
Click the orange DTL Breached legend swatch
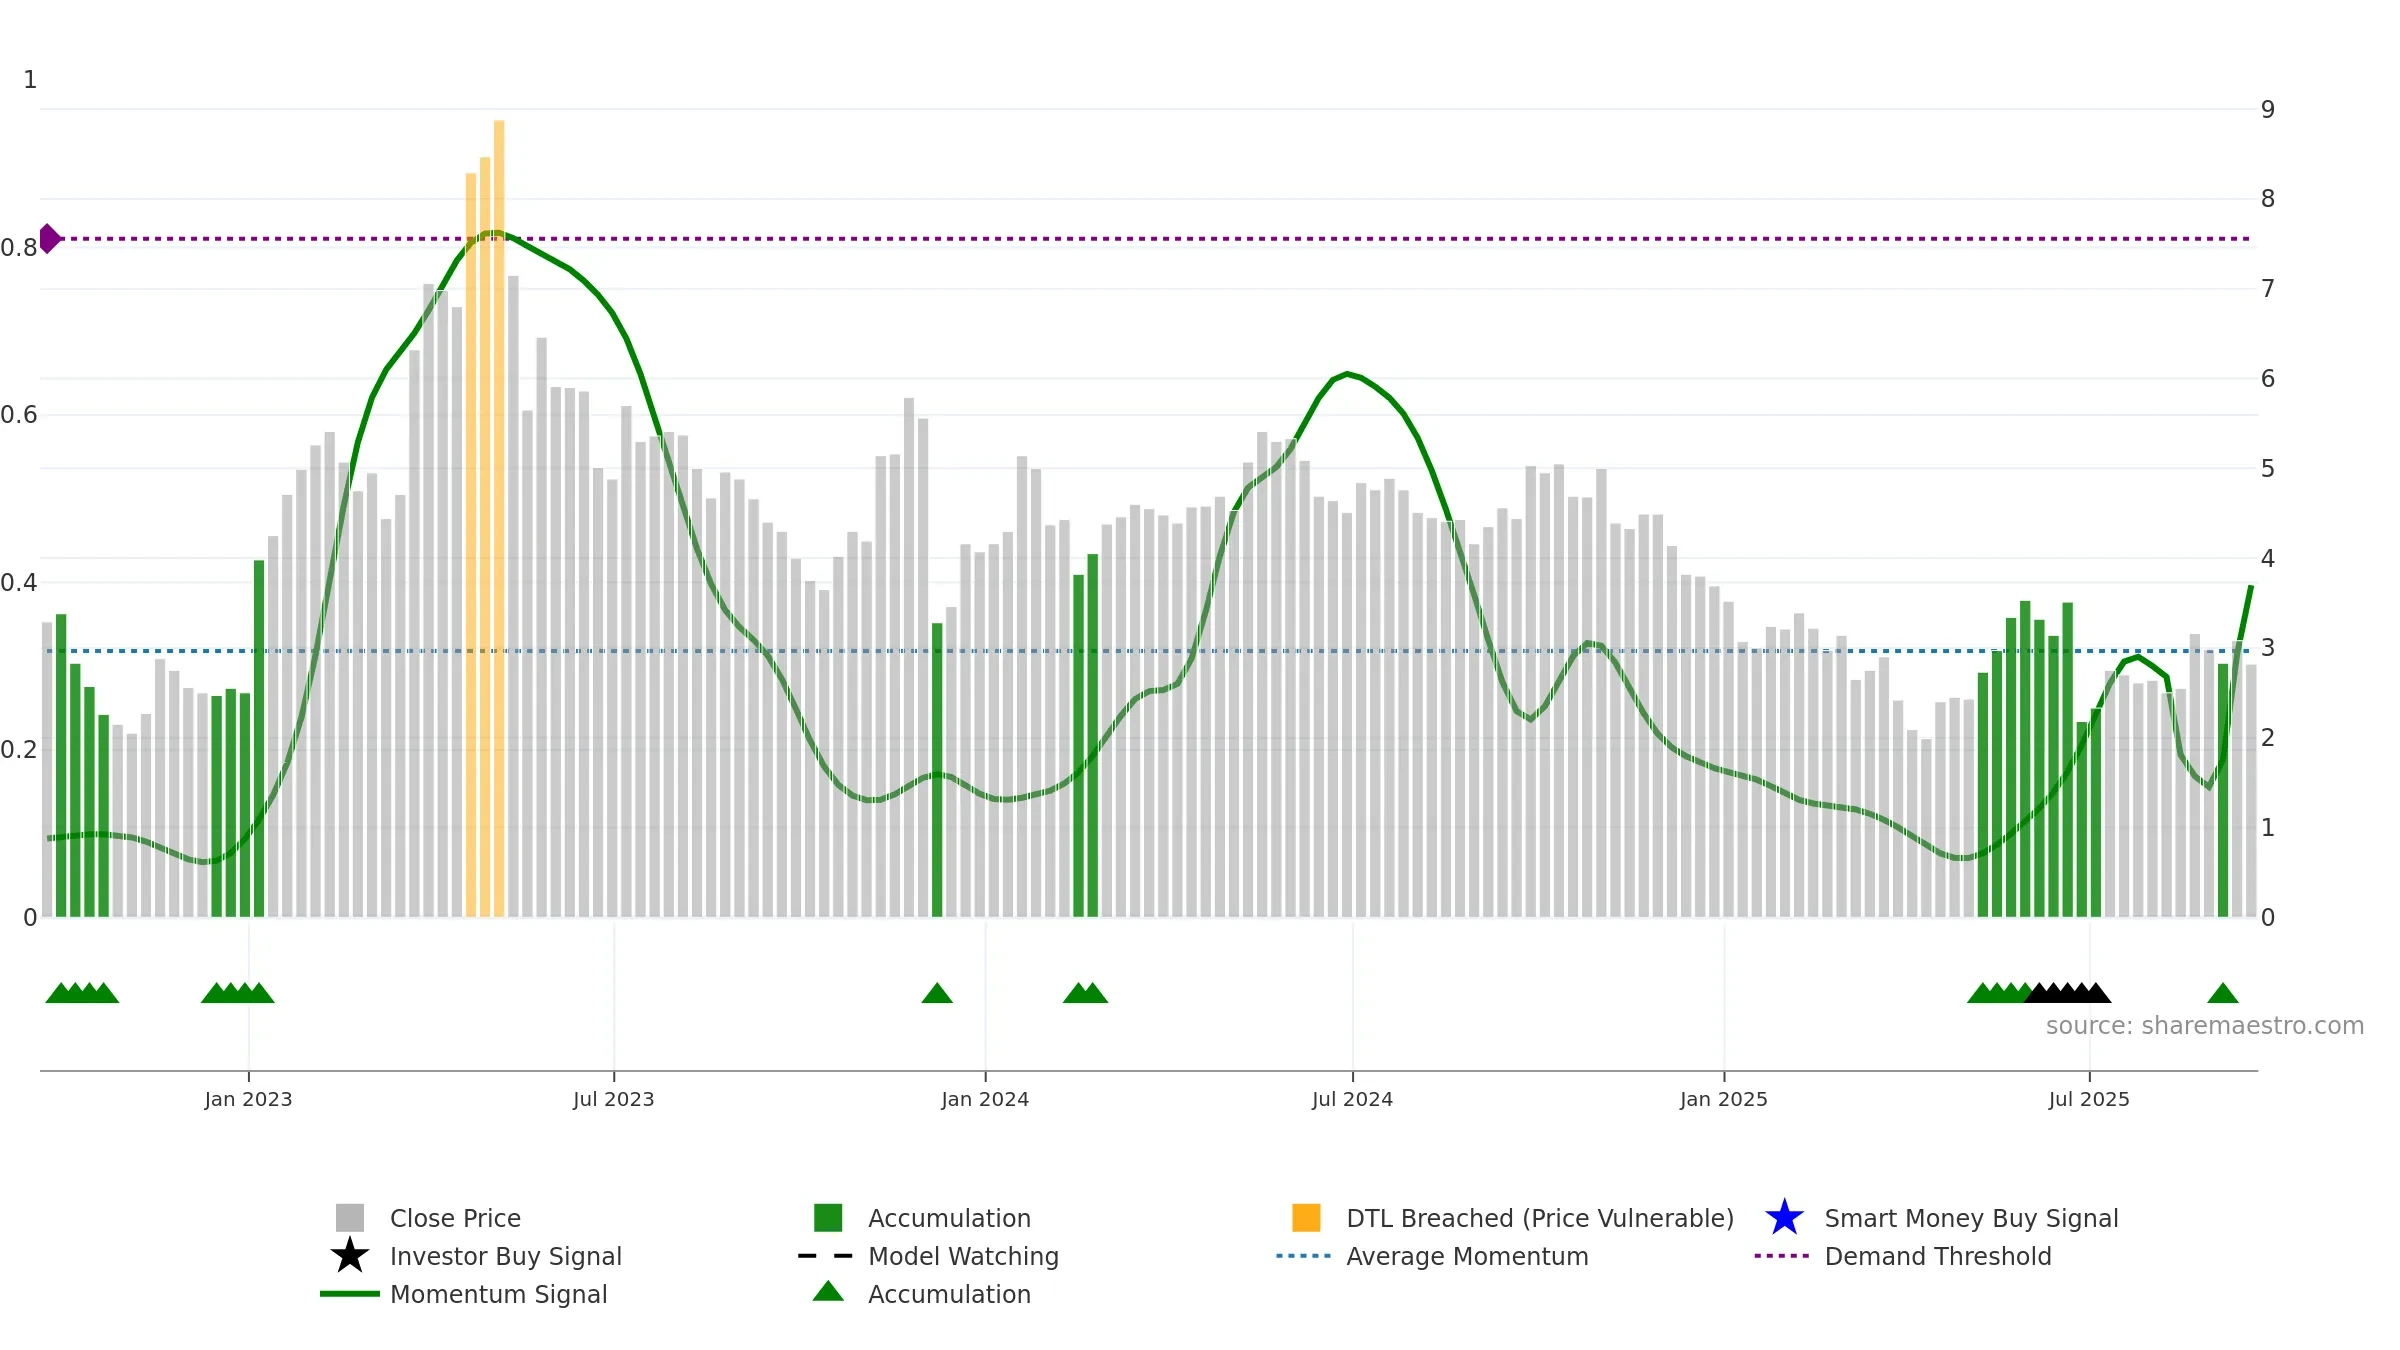coord(1306,1218)
